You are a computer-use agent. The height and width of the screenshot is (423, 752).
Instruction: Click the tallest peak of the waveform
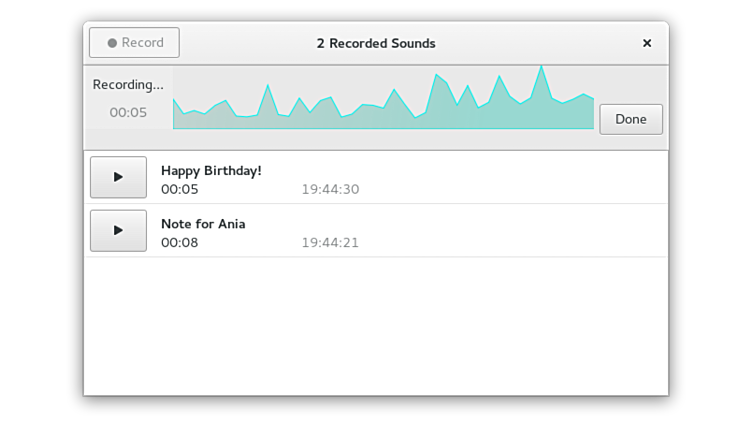point(541,70)
